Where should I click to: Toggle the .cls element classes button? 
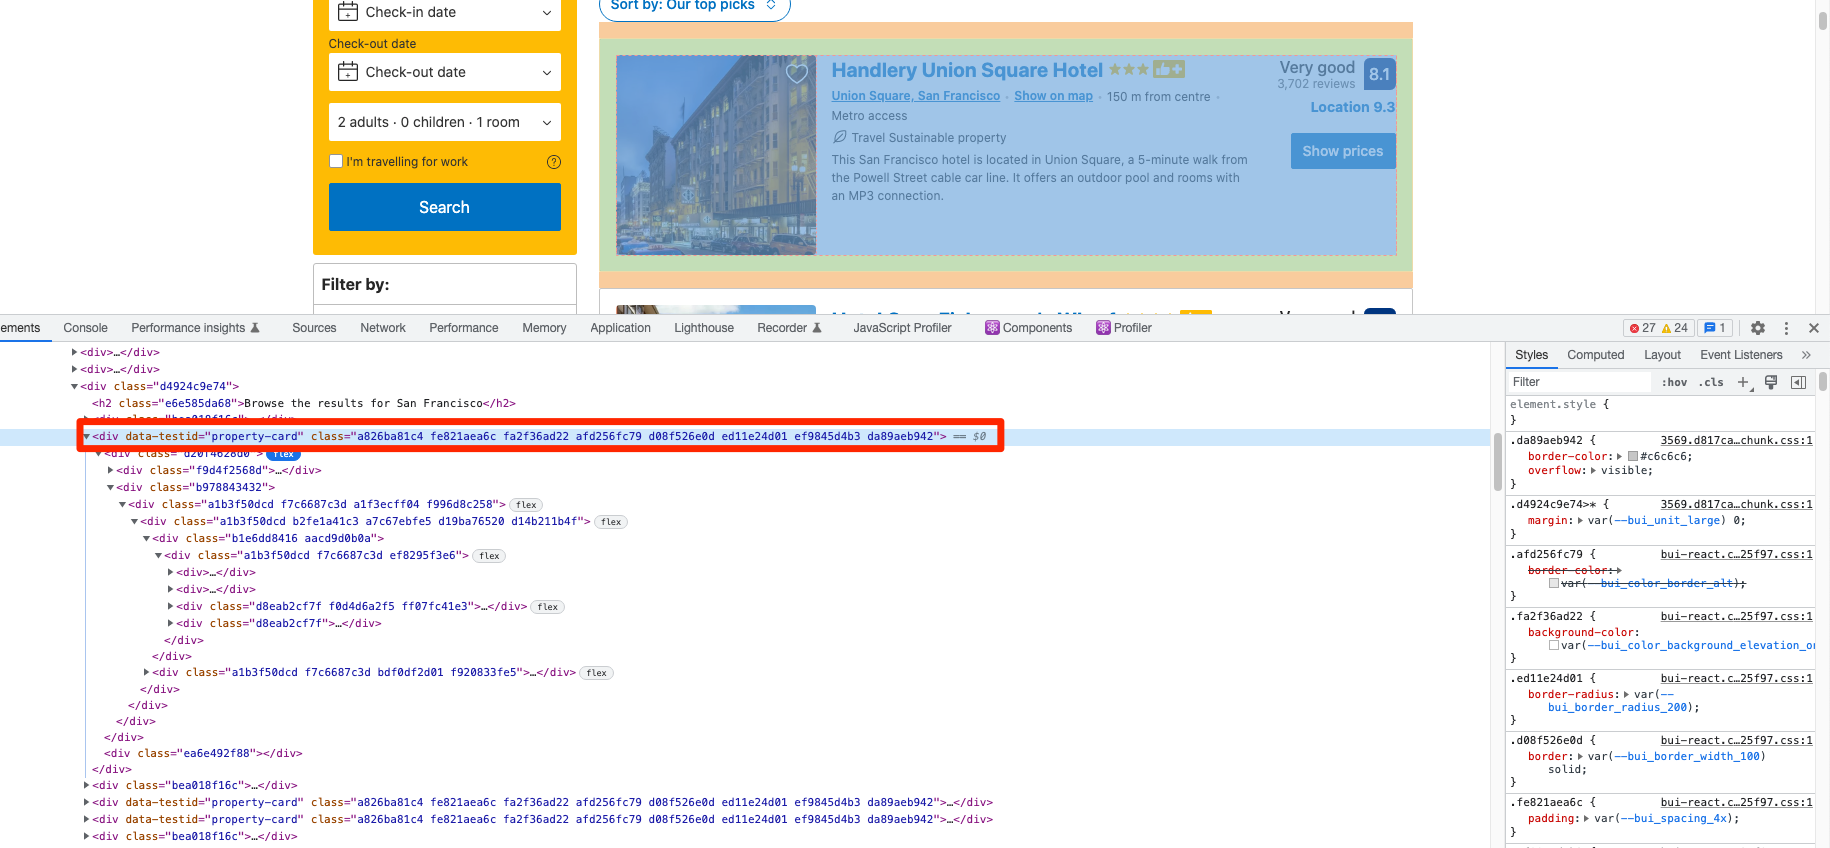[1711, 382]
